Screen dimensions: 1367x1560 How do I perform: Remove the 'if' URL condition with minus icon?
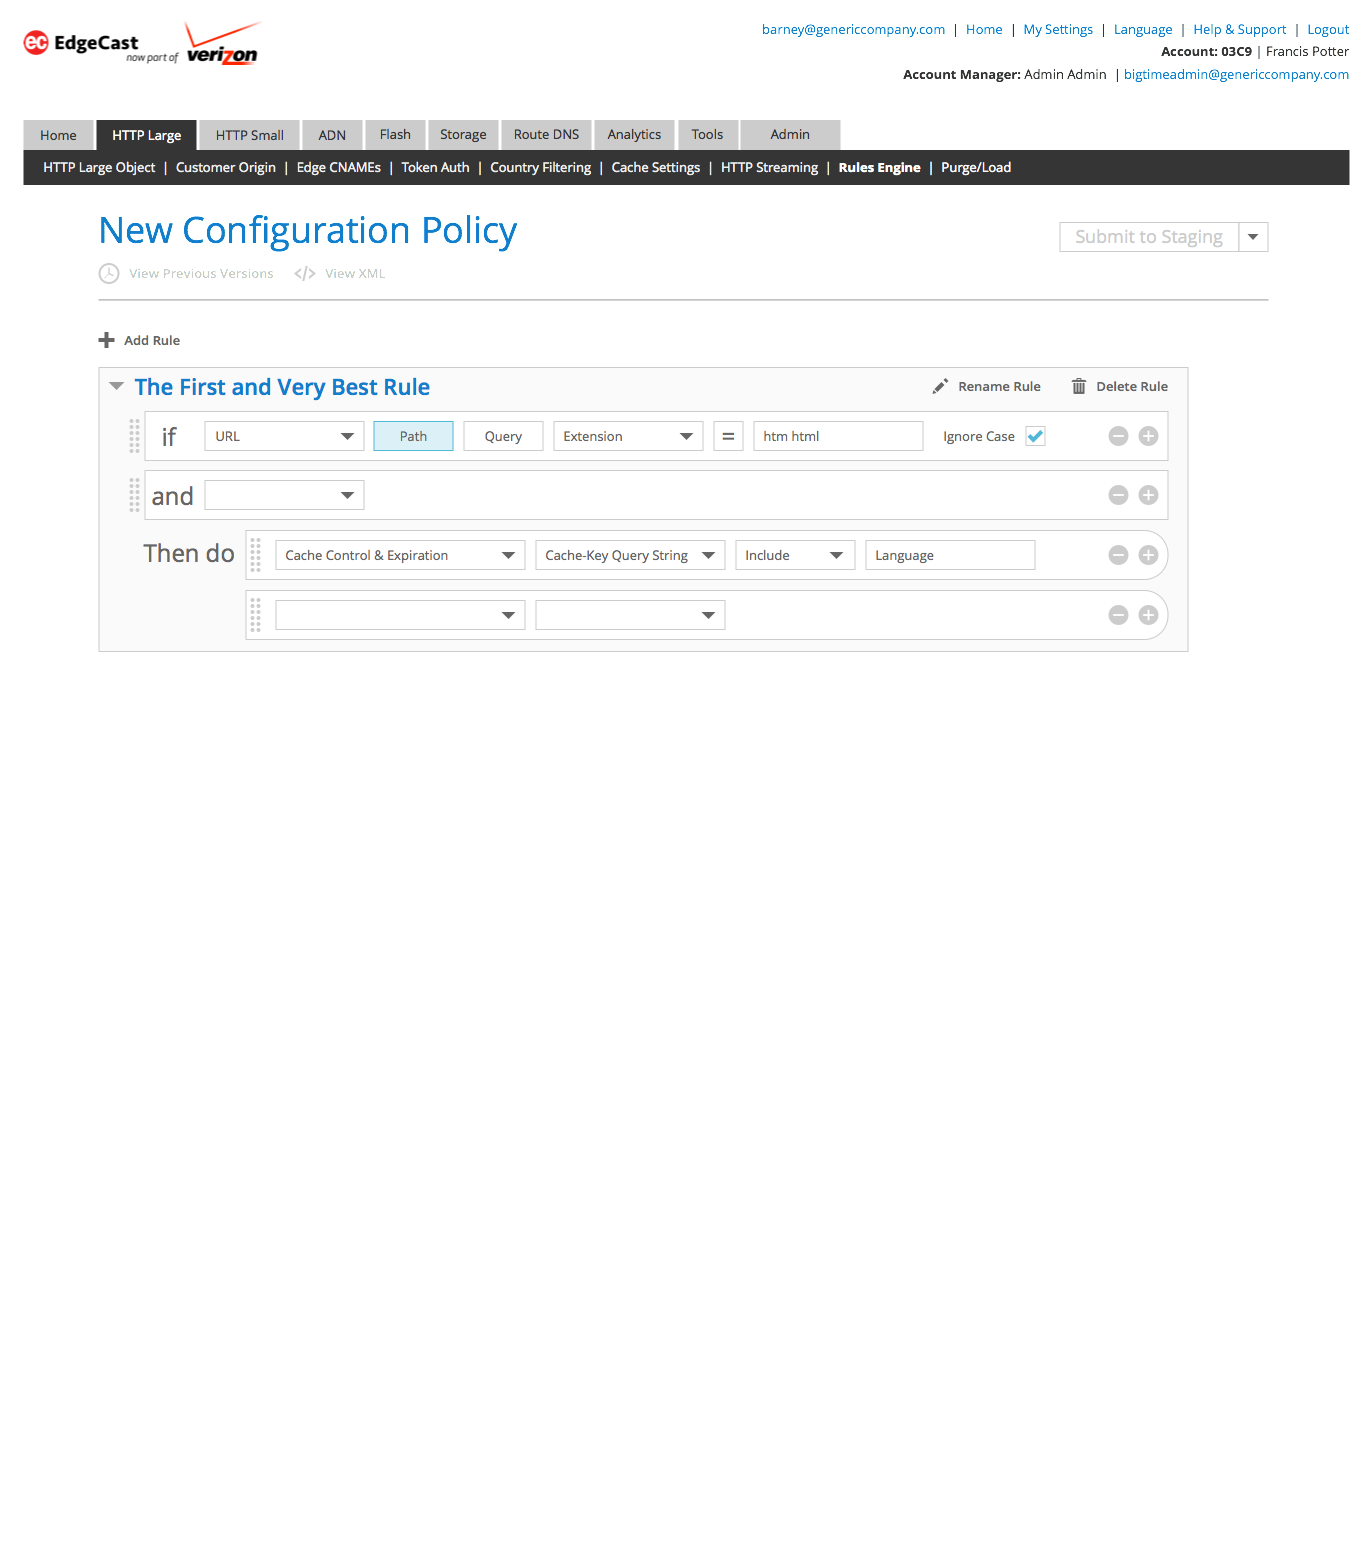(x=1118, y=436)
